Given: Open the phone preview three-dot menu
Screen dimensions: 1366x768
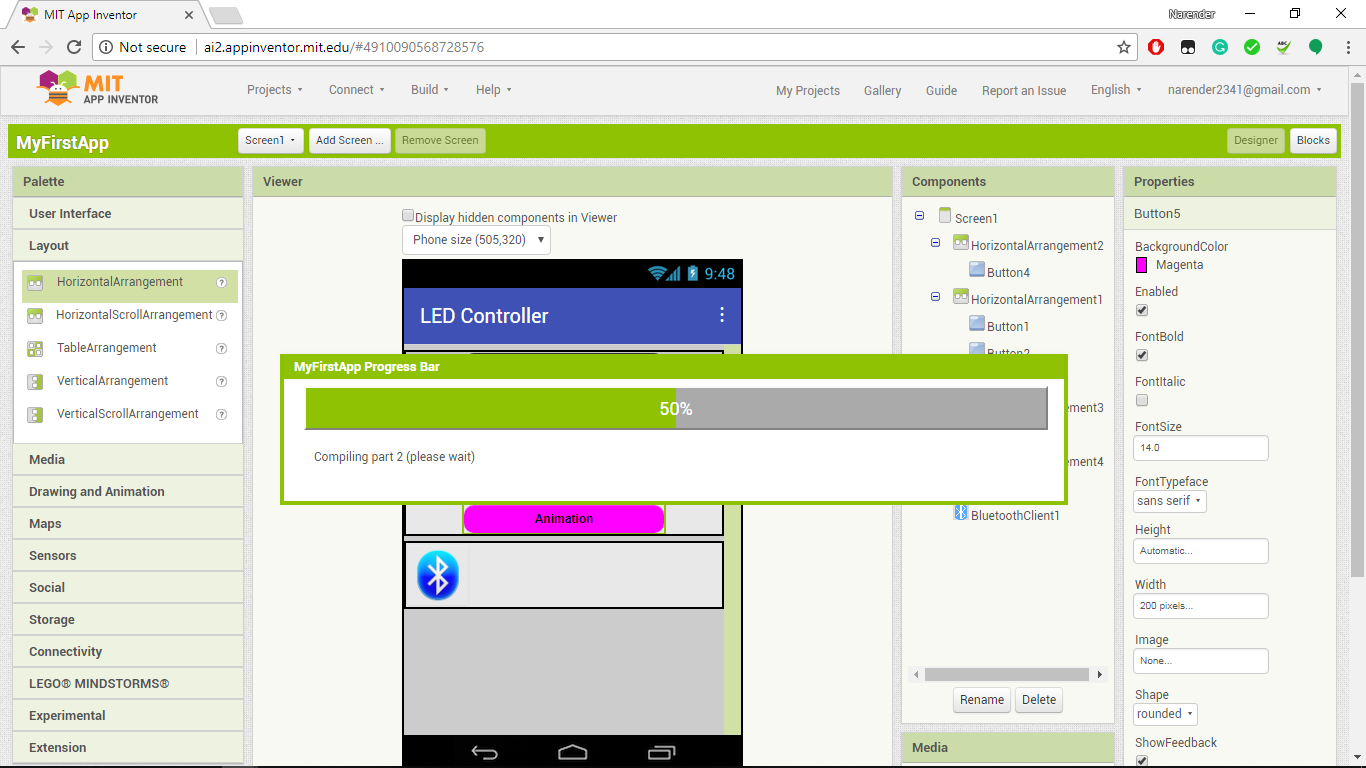Looking at the screenshot, I should 722,315.
